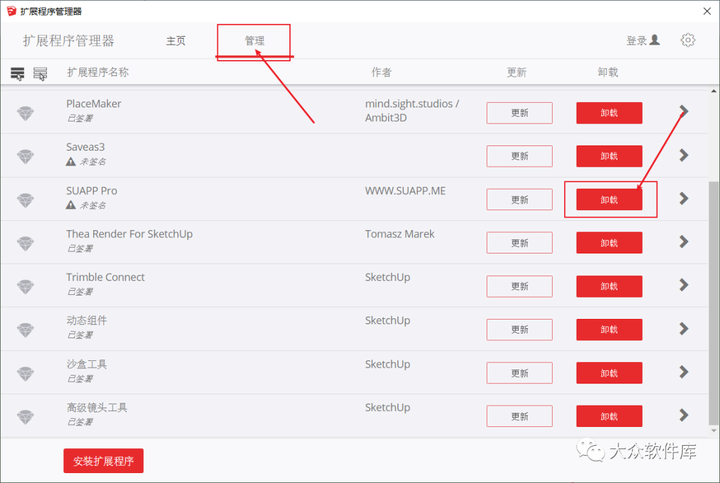Select the 高级镜头工具 name text

tap(97, 407)
